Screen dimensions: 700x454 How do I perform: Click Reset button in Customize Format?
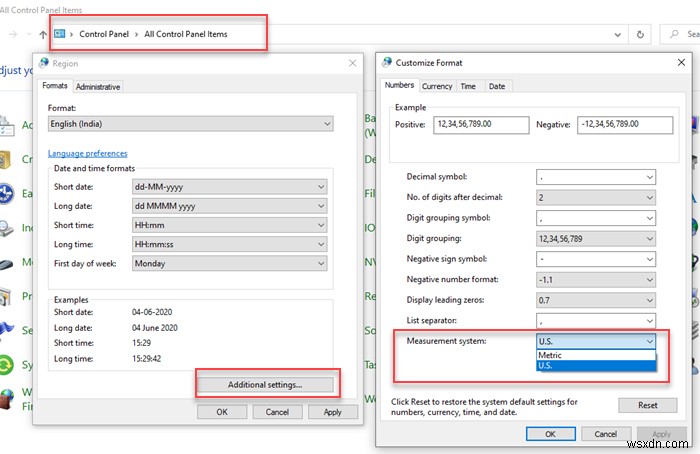(648, 405)
